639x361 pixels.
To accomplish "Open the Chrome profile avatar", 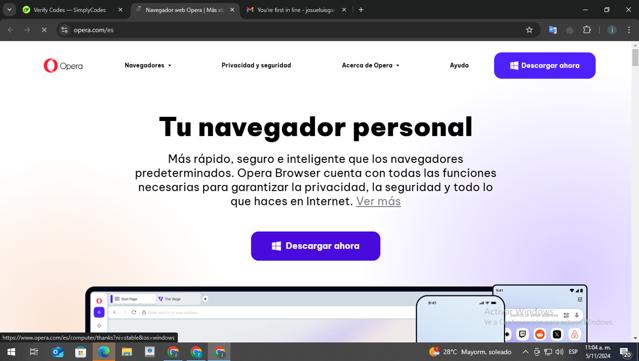I will tap(612, 30).
